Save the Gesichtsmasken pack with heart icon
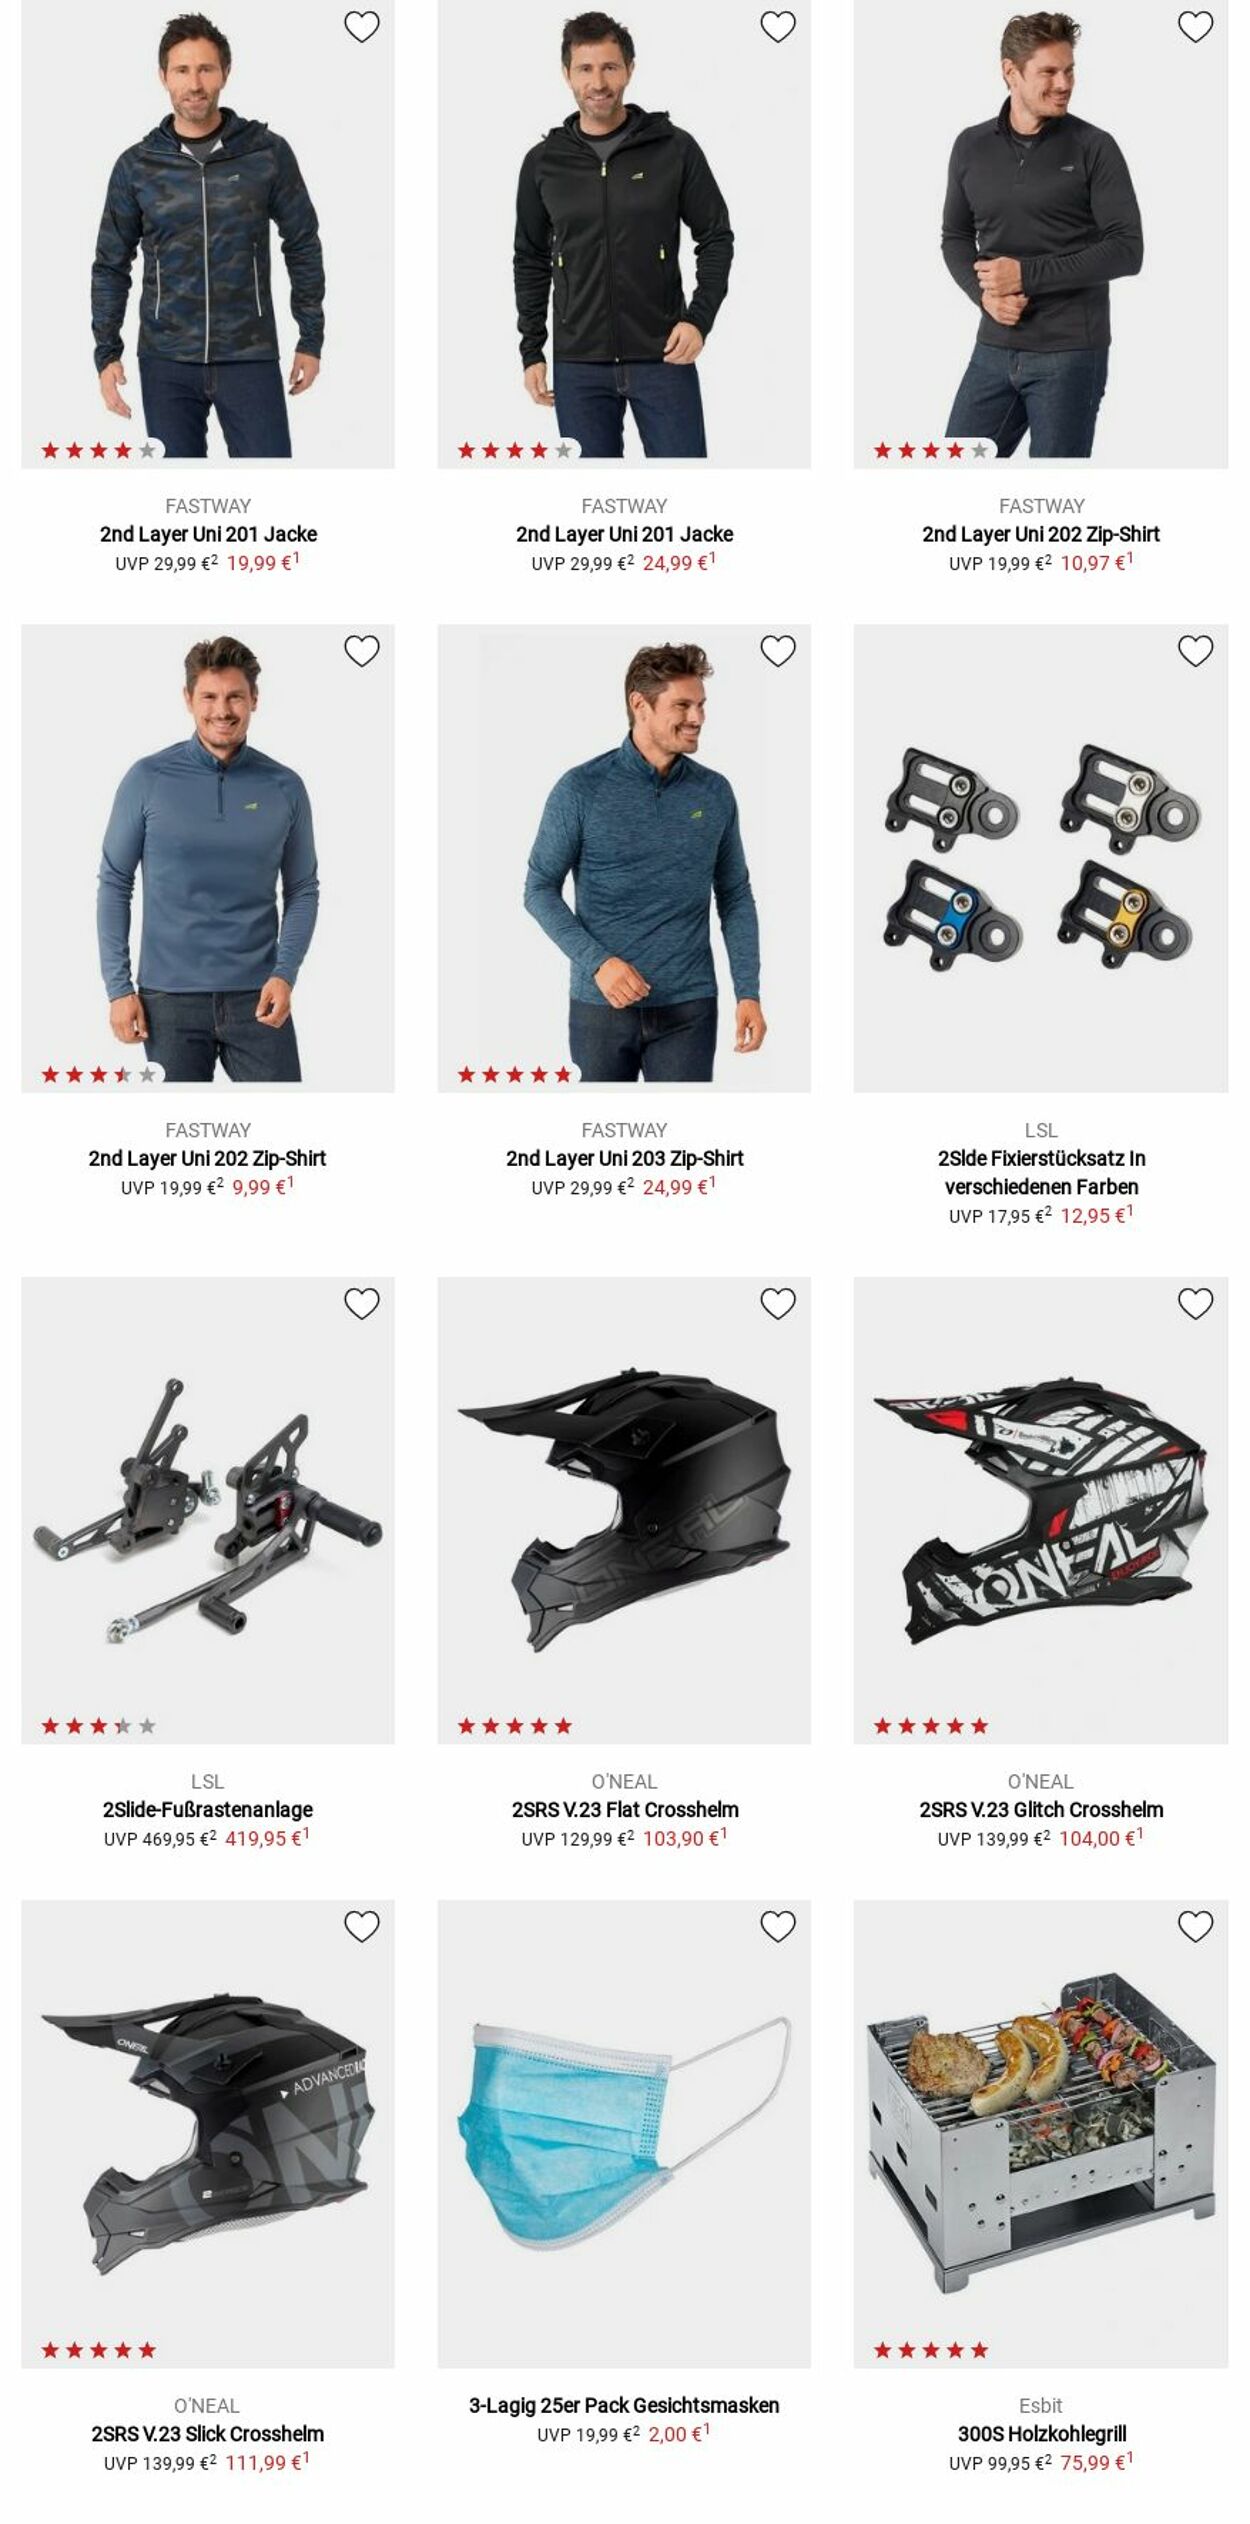 click(x=778, y=1926)
